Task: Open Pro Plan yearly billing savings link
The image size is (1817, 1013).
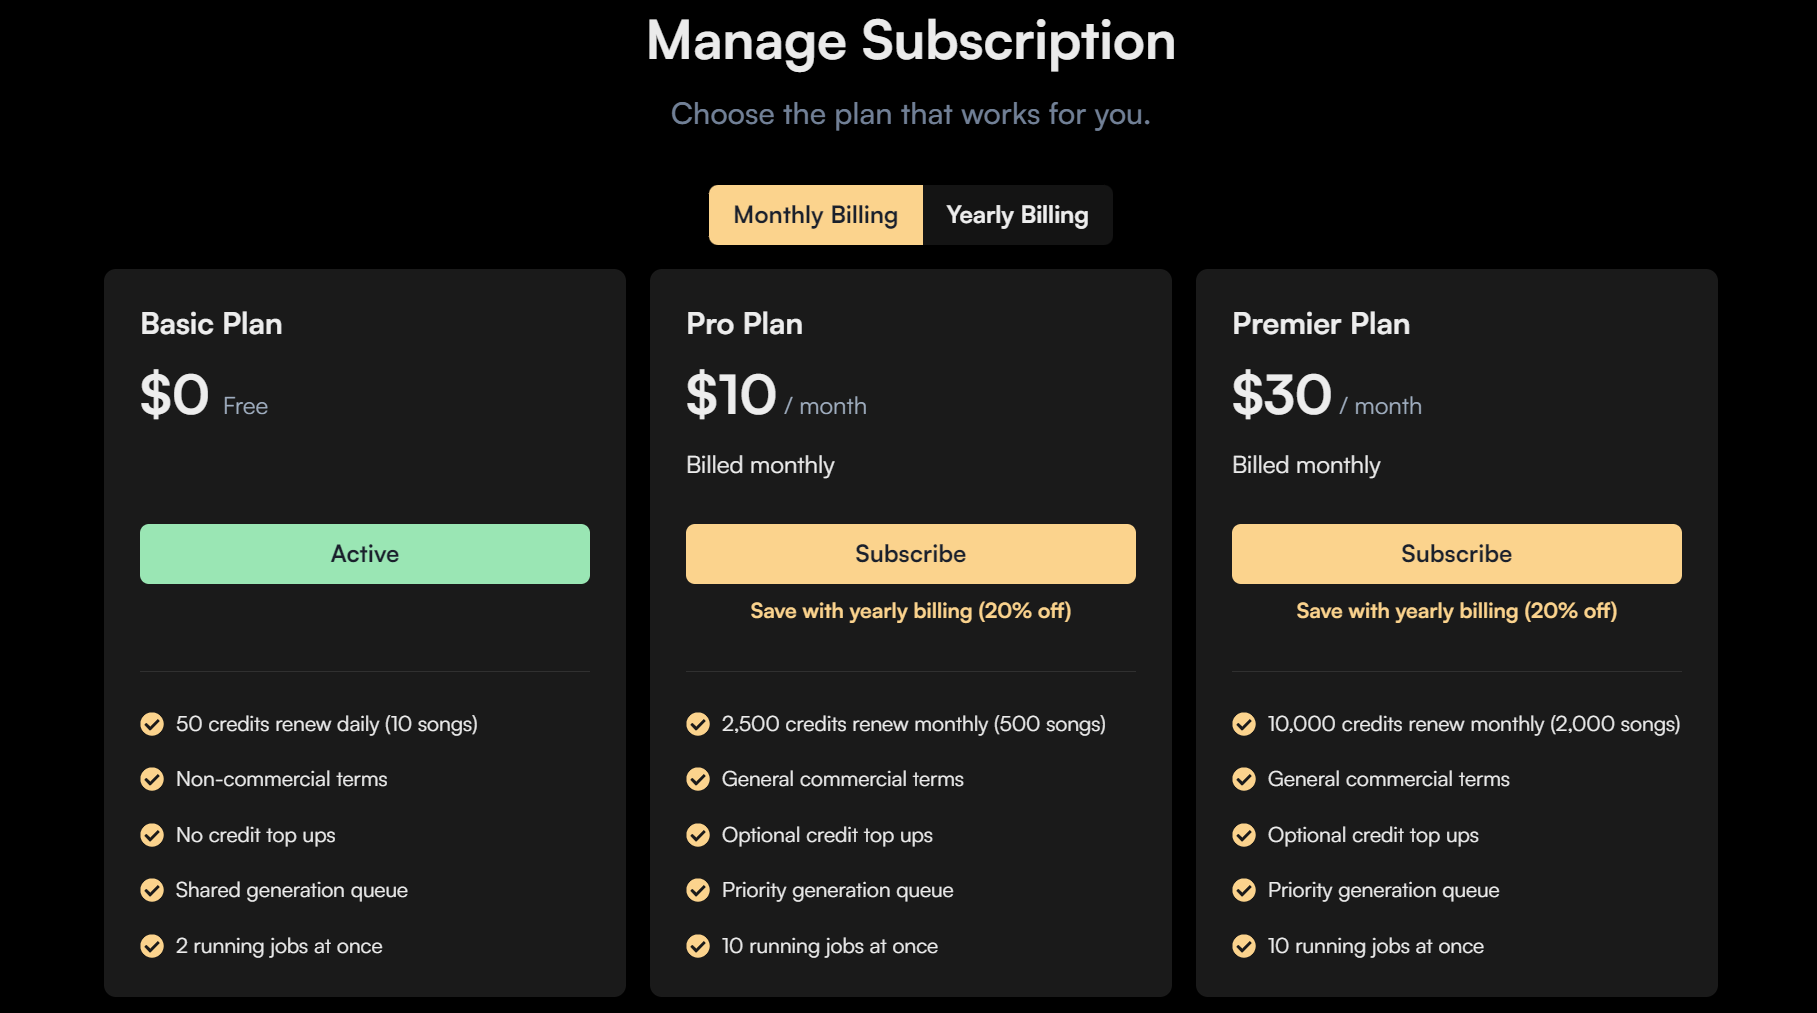Action: click(x=911, y=611)
